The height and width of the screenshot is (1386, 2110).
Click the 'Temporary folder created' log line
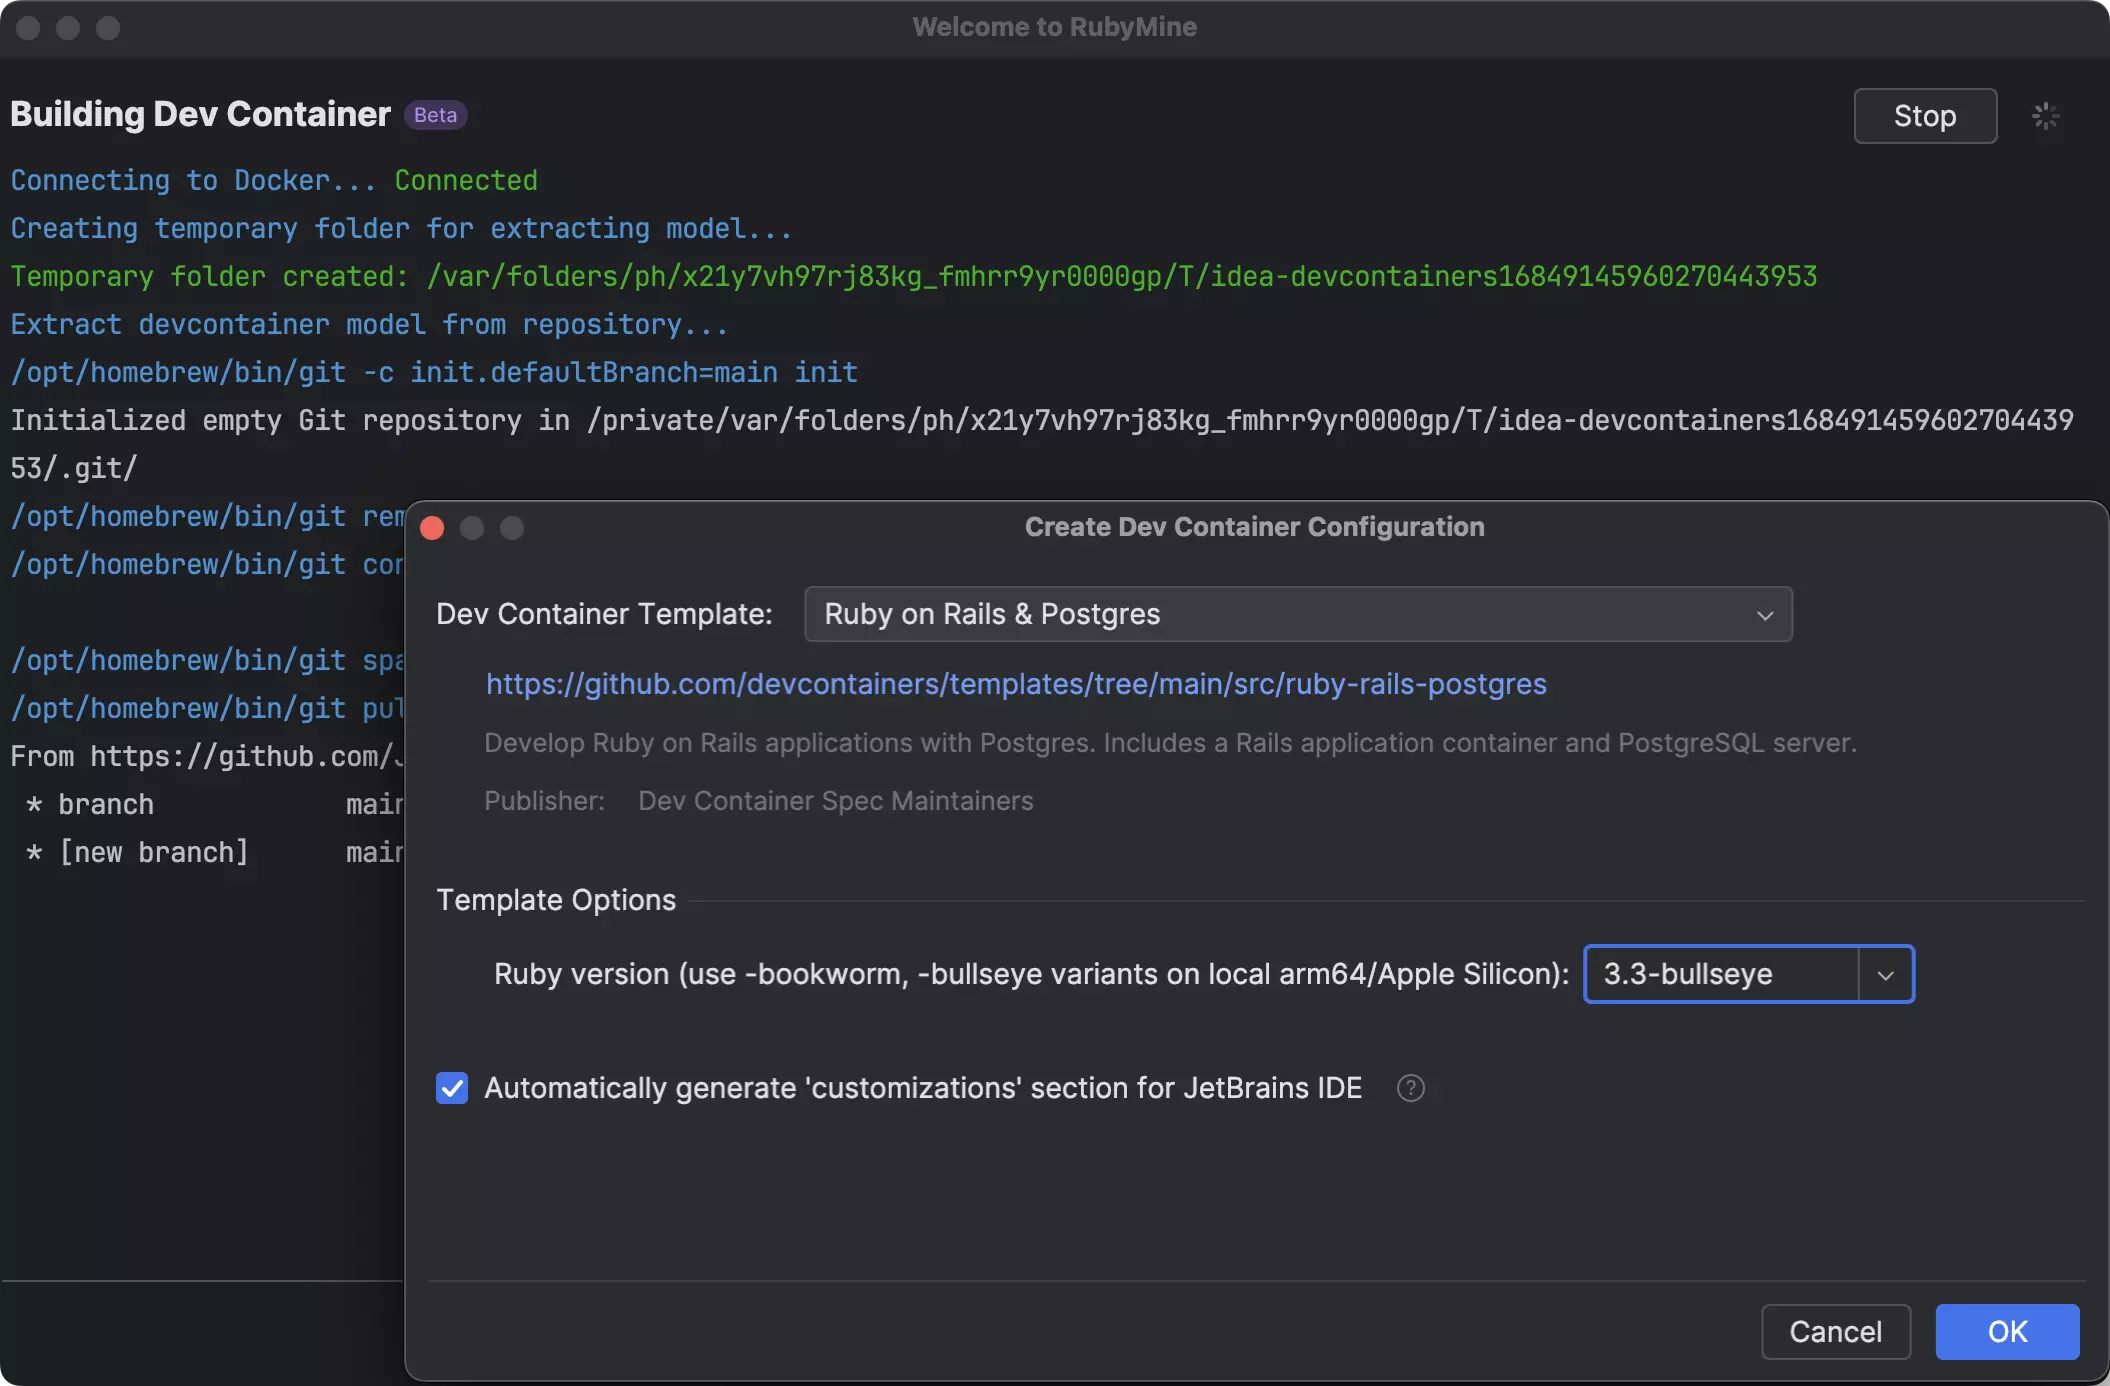tap(913, 277)
